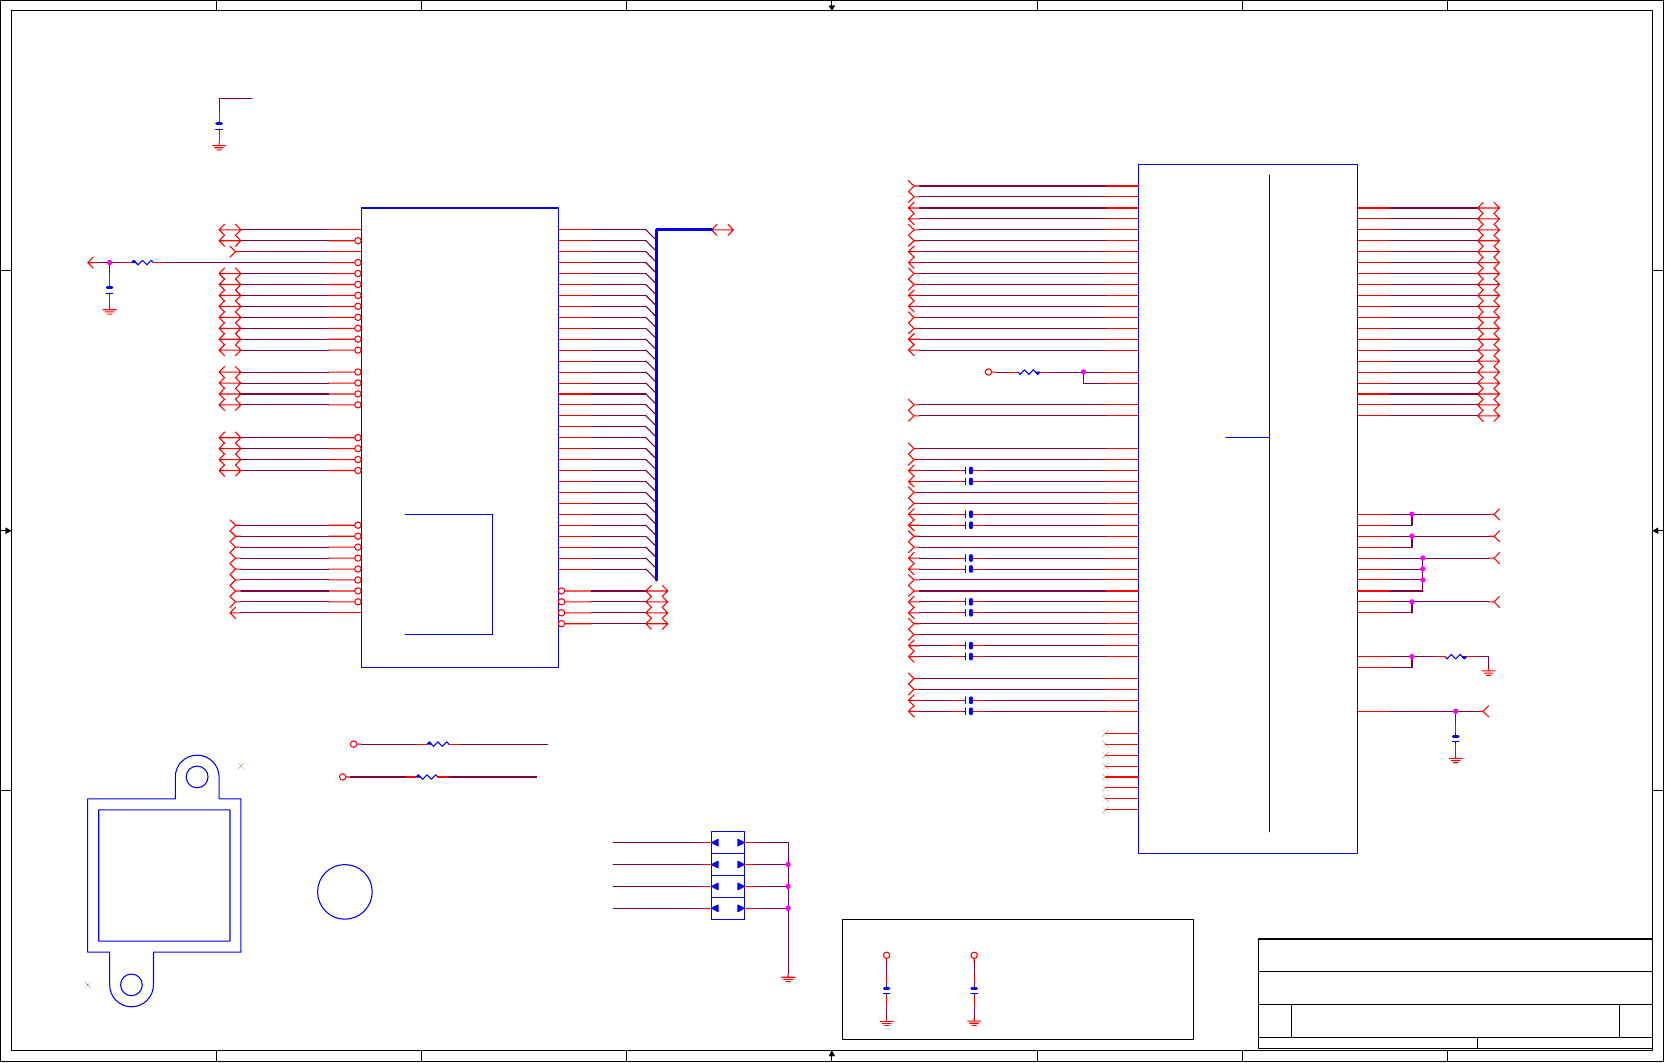Viewport: 1665px width, 1063px height.
Task: Click the open-circle terminal before the right IC resistor
Action: 989,372
